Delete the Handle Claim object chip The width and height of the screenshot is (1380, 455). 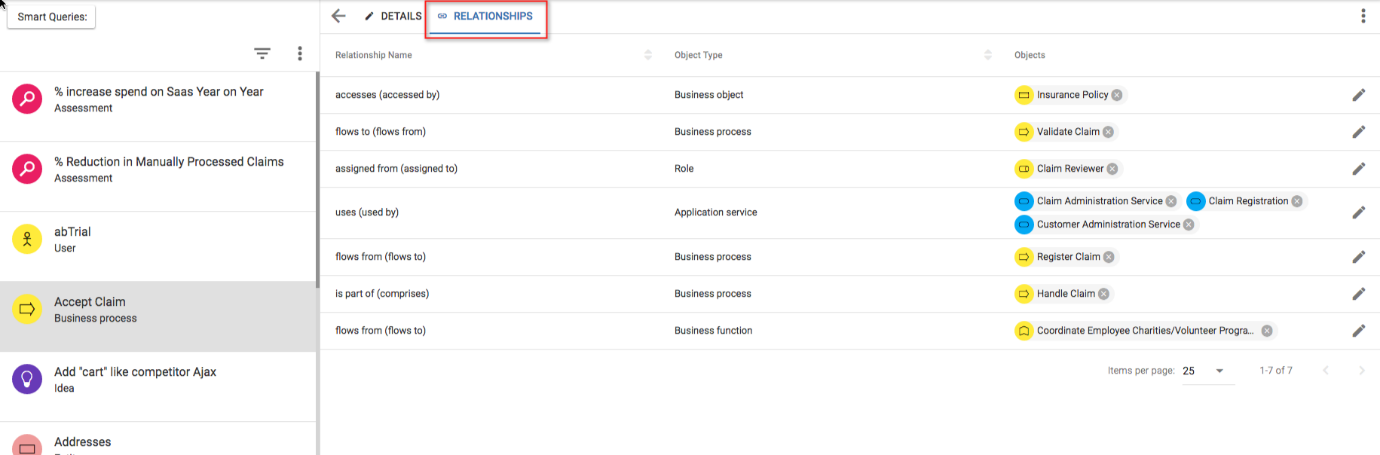tap(1104, 294)
